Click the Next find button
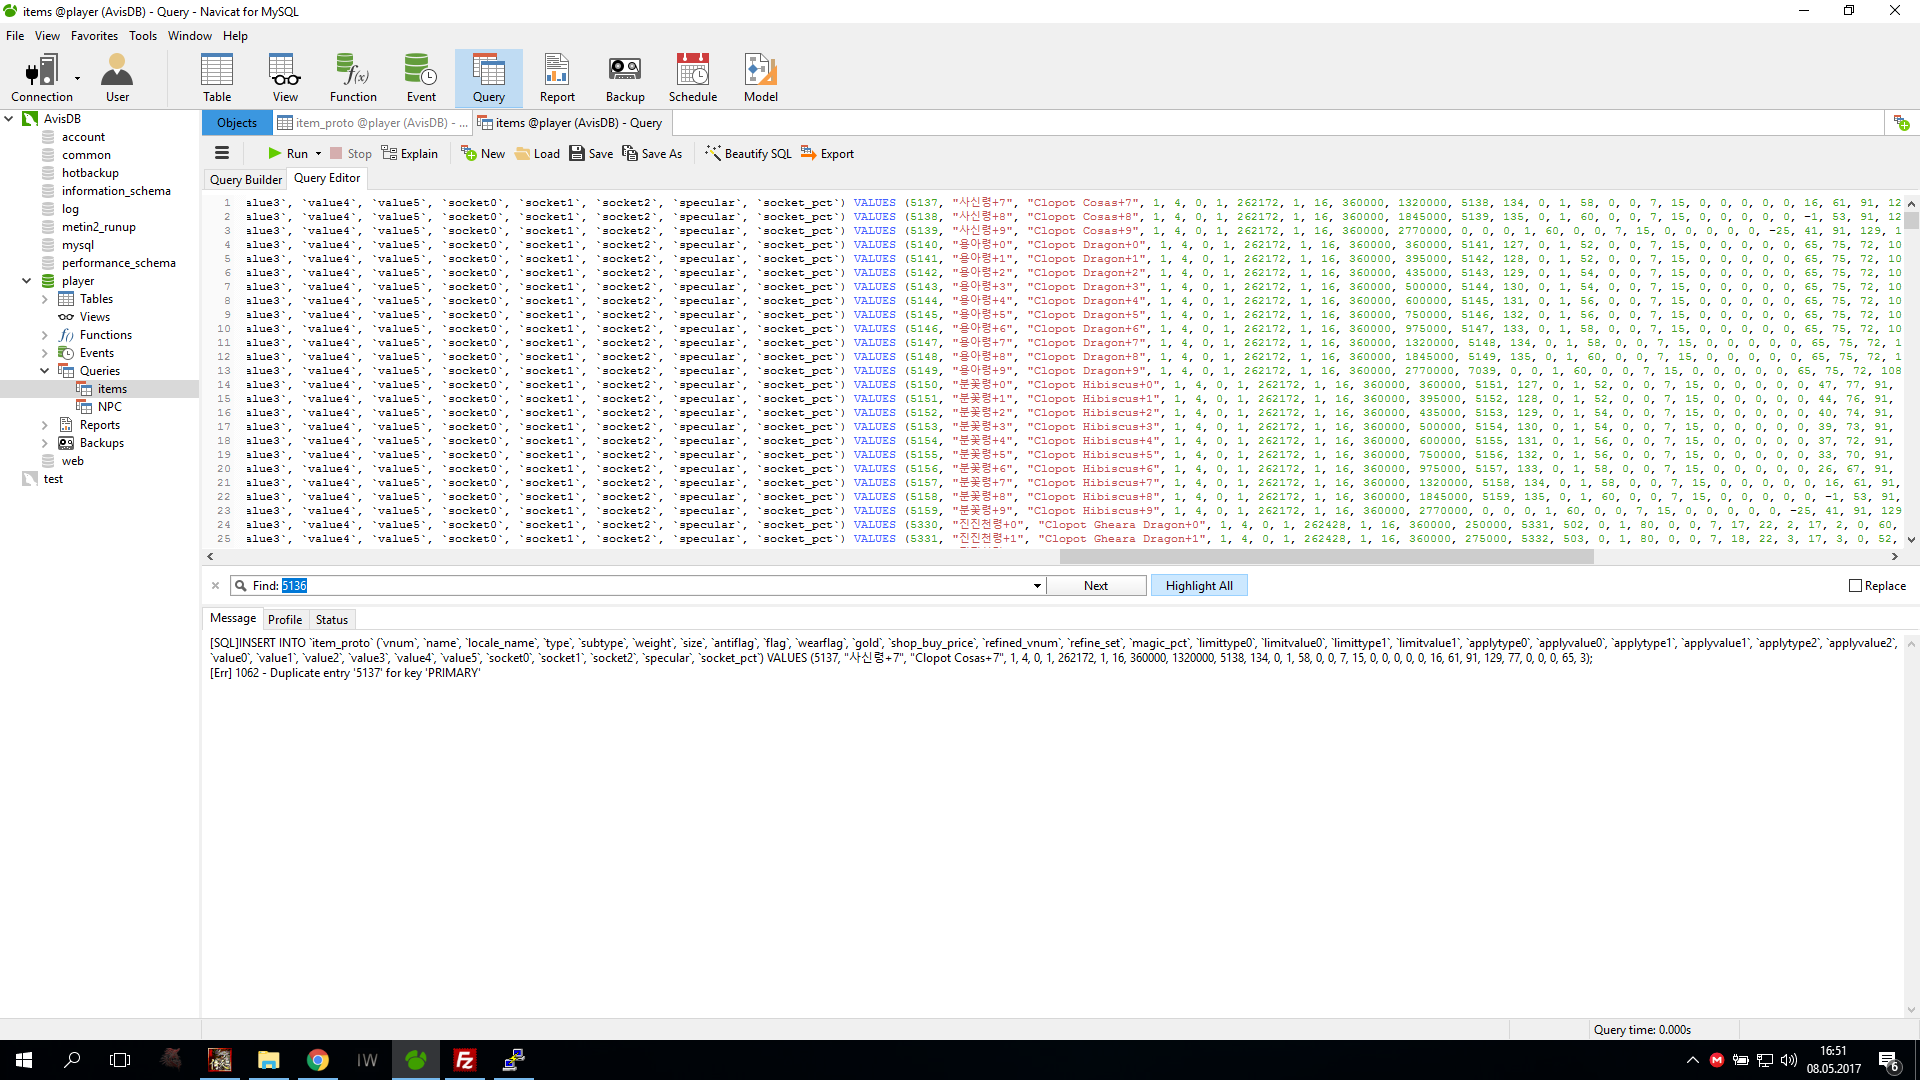 1096,586
